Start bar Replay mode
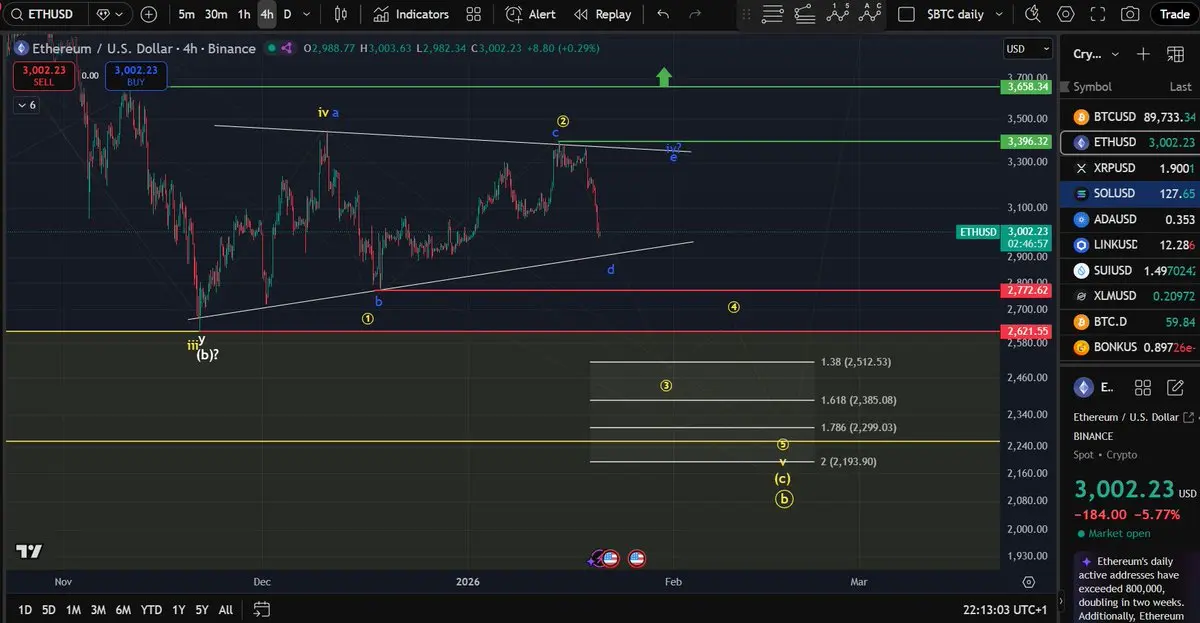The image size is (1200, 623). point(602,14)
